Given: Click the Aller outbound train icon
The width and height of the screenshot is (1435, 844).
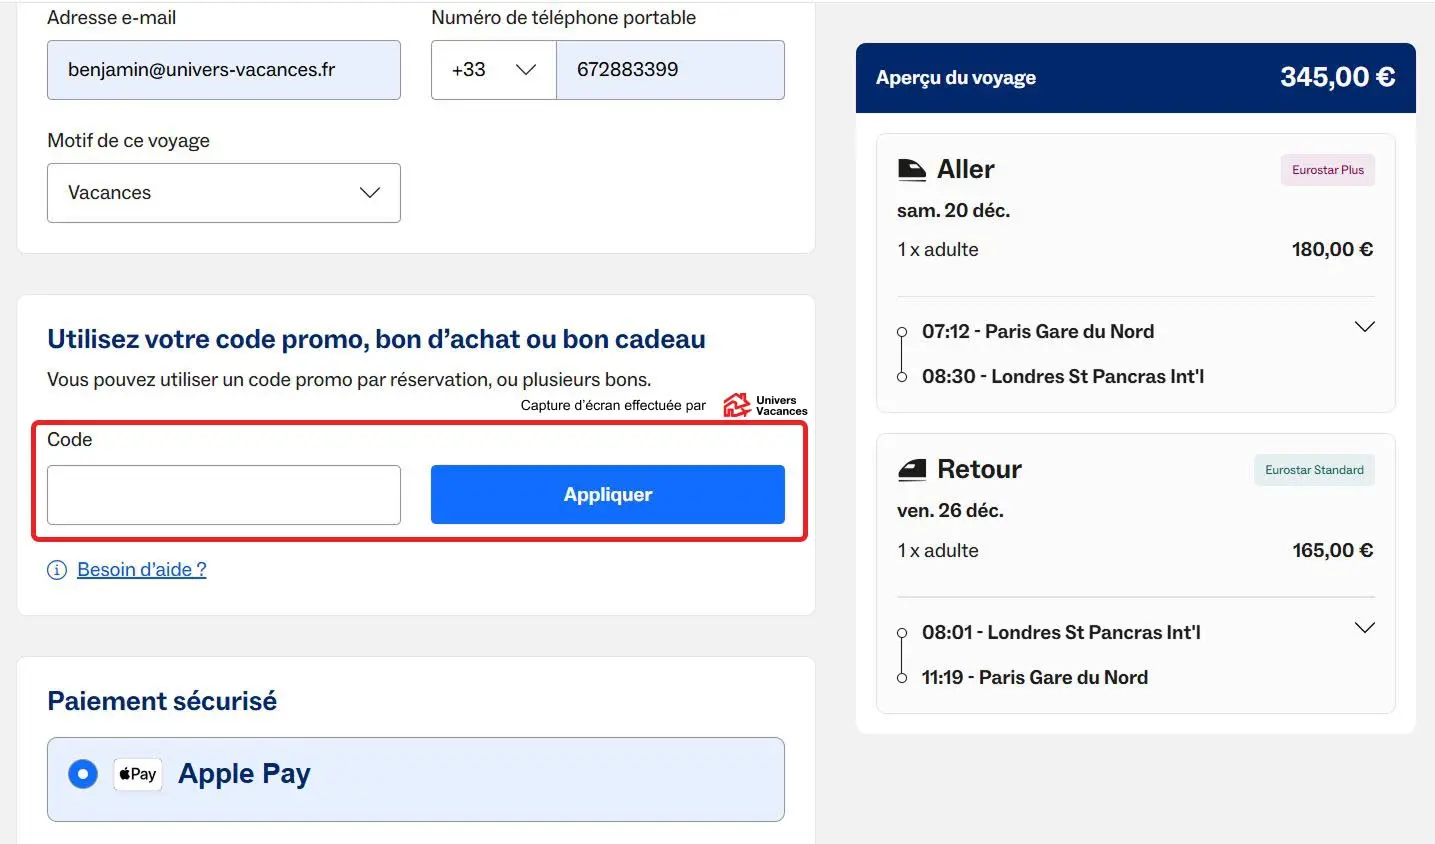Looking at the screenshot, I should [x=911, y=170].
